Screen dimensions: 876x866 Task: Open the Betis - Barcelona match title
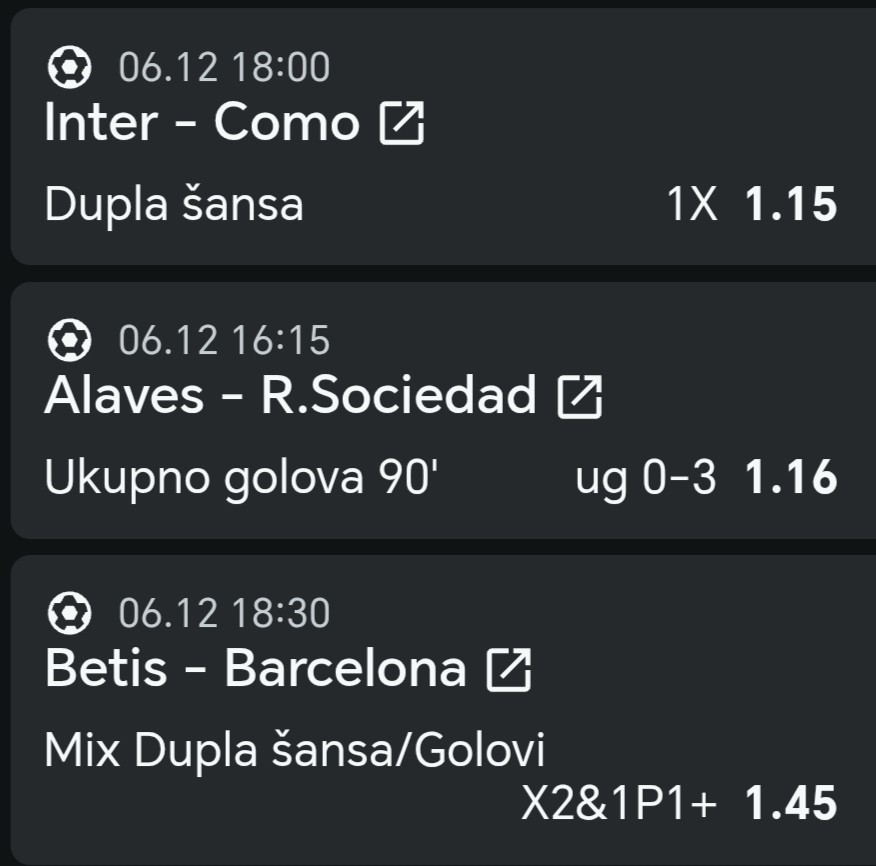[255, 669]
